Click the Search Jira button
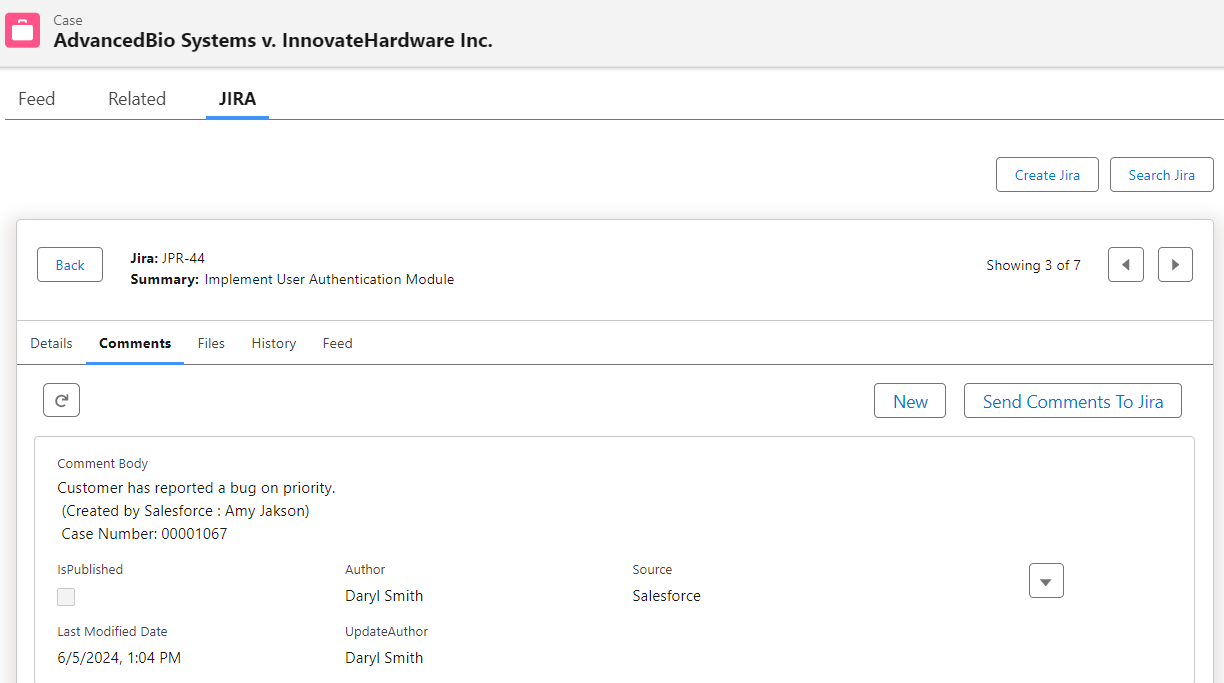Viewport: 1224px width, 683px height. [x=1162, y=175]
